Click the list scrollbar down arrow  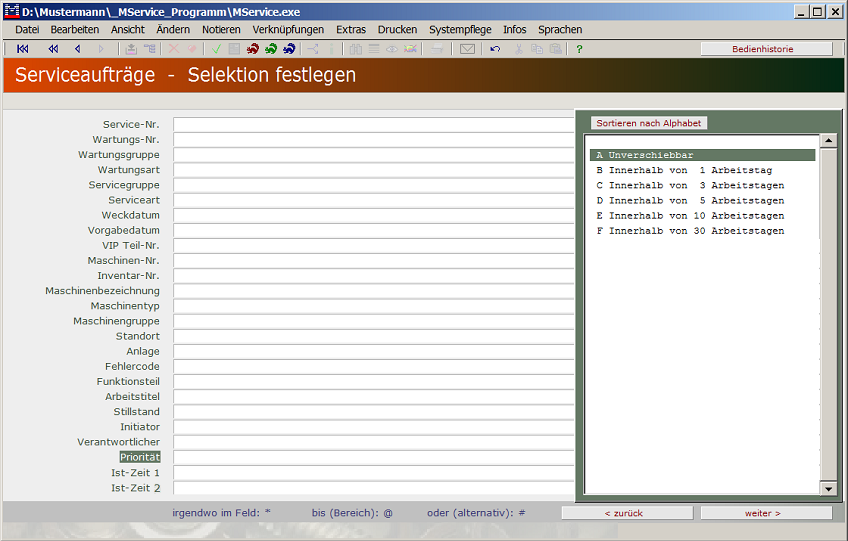[828, 488]
